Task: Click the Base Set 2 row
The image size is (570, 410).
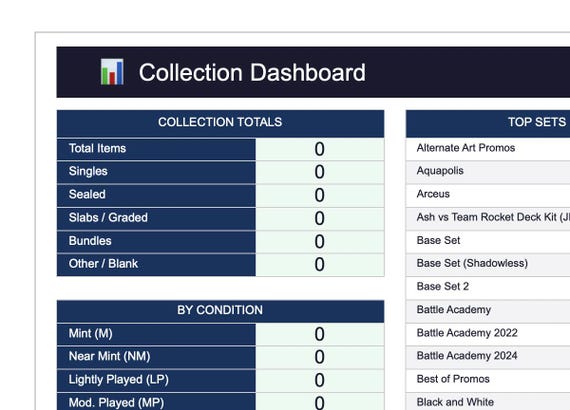Action: [488, 288]
